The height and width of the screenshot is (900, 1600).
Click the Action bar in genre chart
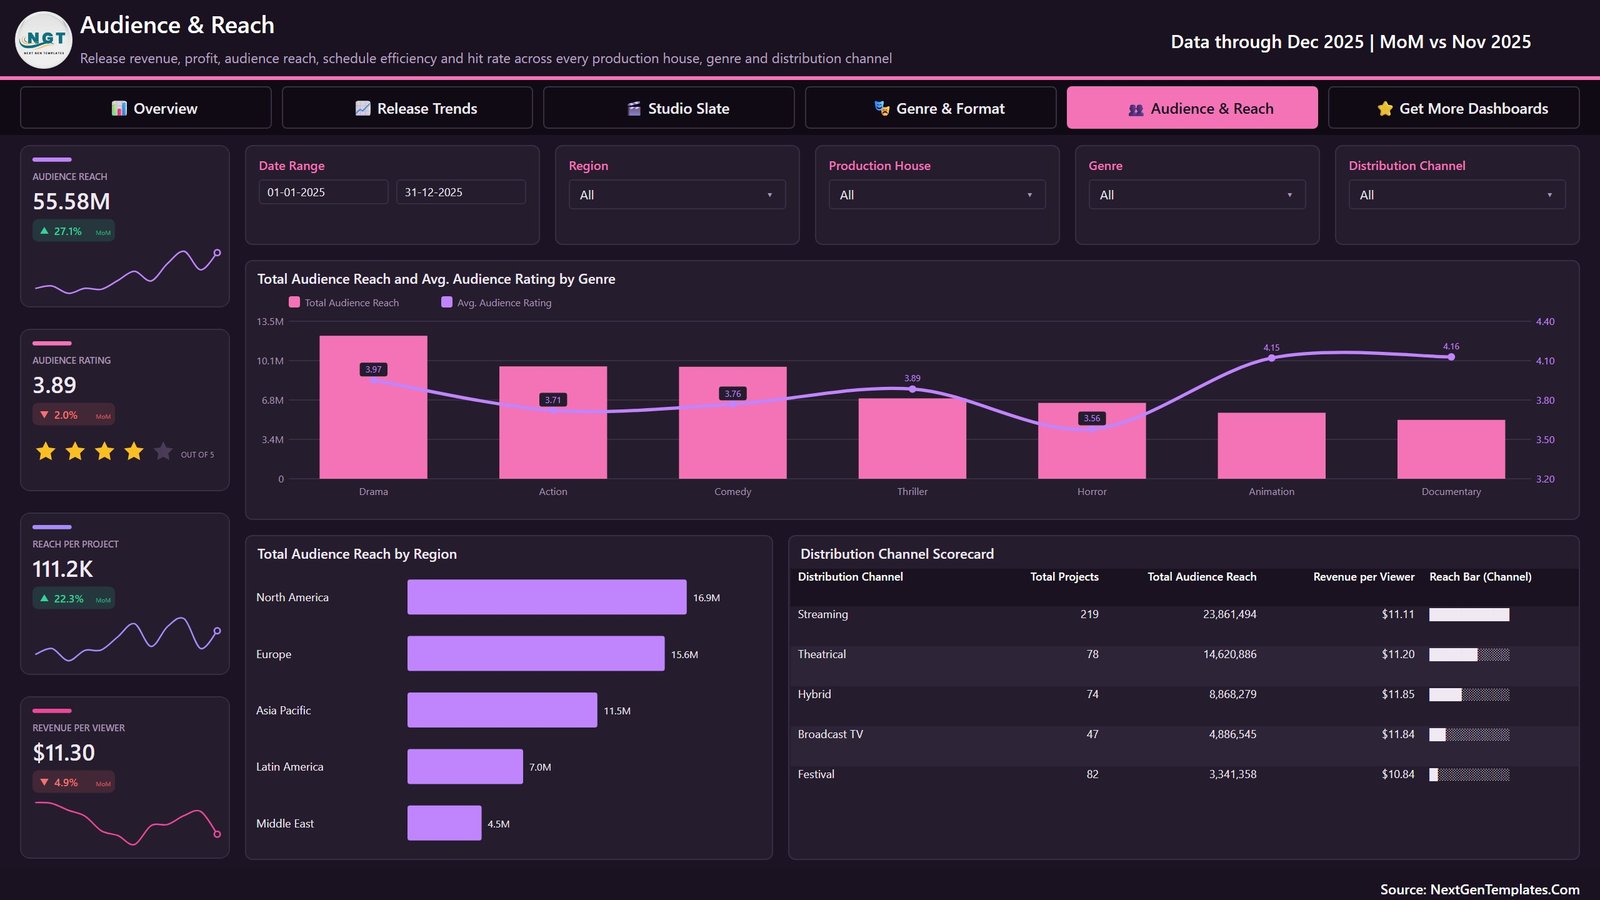coord(553,423)
